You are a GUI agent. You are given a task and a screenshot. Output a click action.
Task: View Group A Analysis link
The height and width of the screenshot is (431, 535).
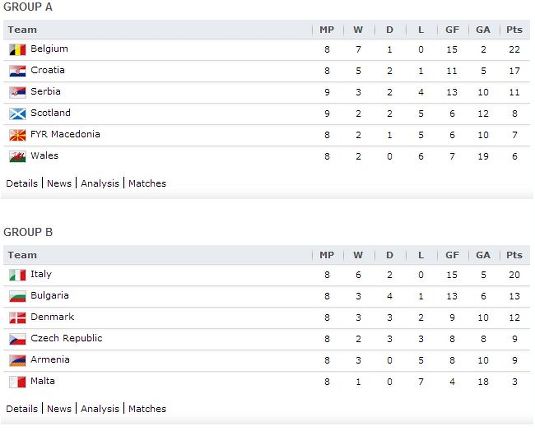pos(100,184)
